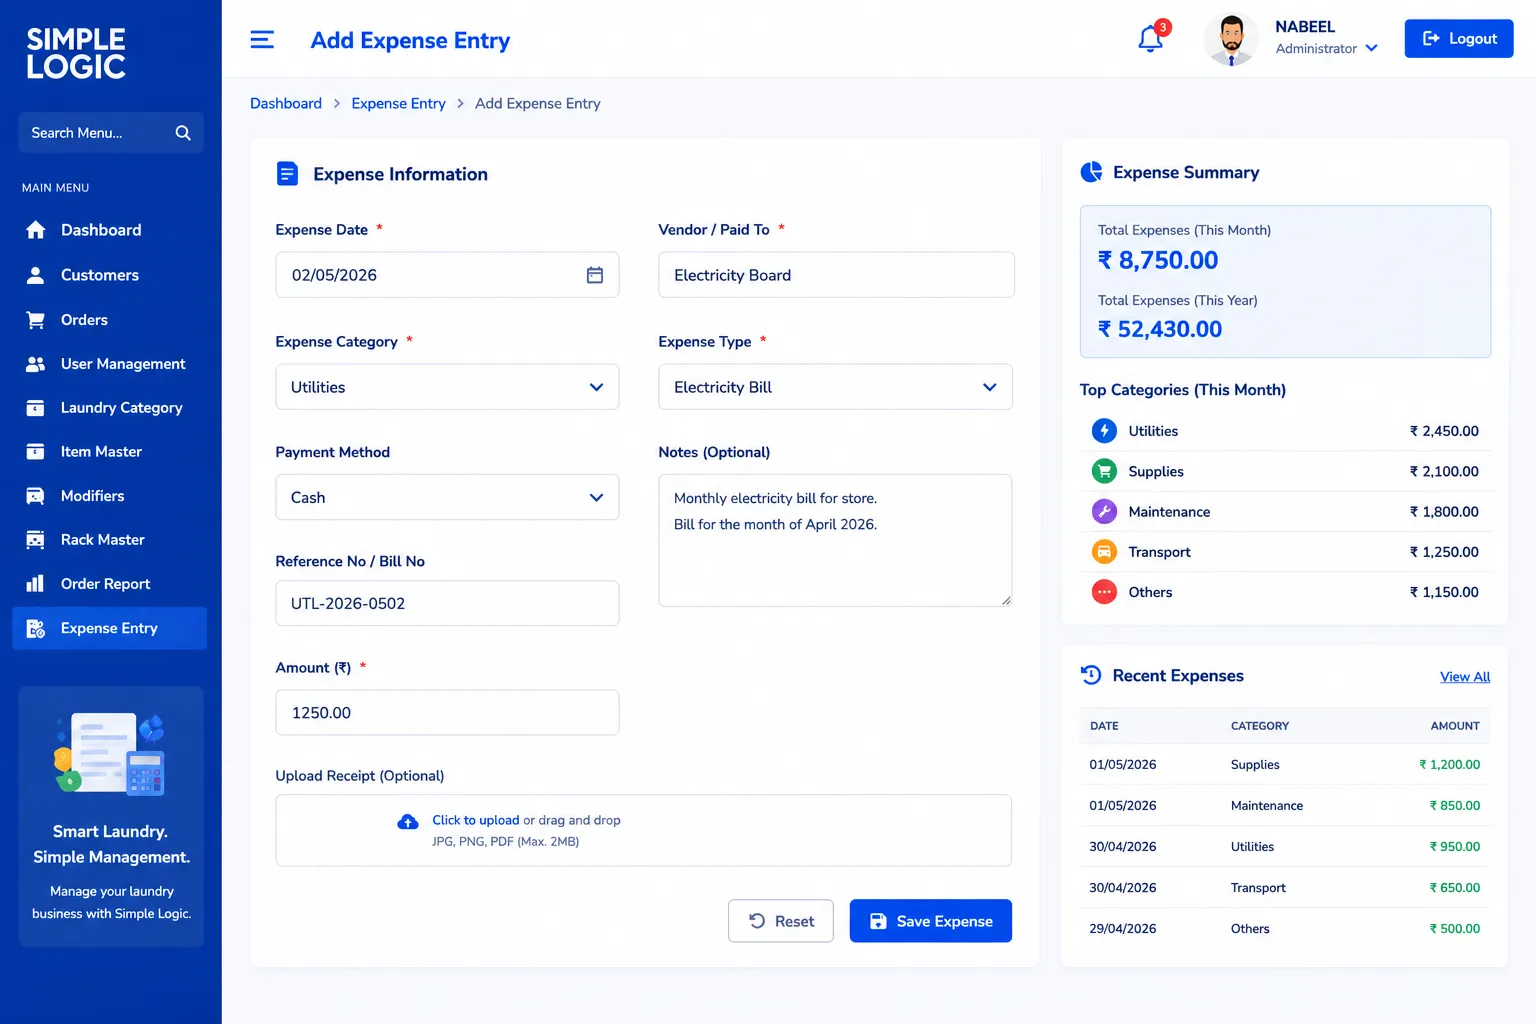1536x1024 pixels.
Task: Click the ₹ 2,450.00 Utilities category amount
Action: click(x=1444, y=431)
